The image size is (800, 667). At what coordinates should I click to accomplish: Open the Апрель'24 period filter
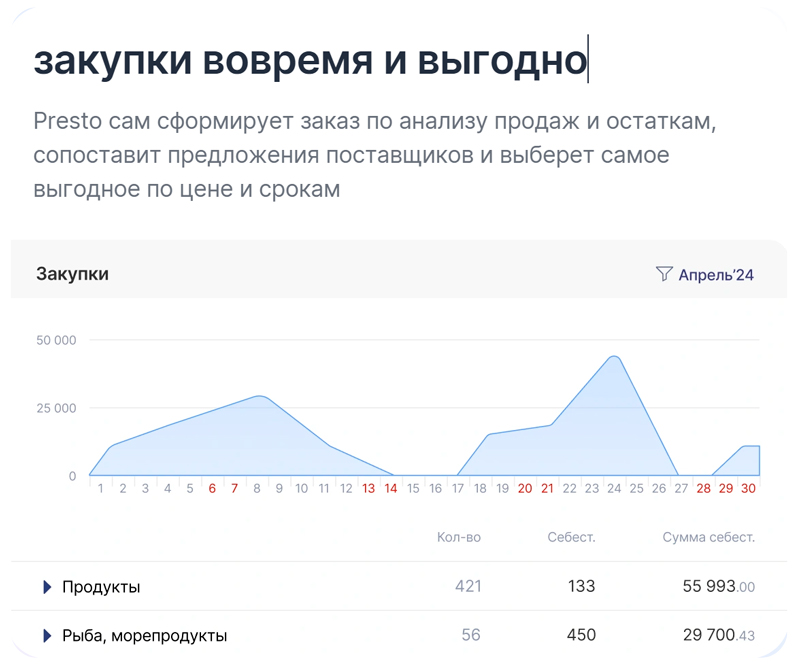click(716, 275)
